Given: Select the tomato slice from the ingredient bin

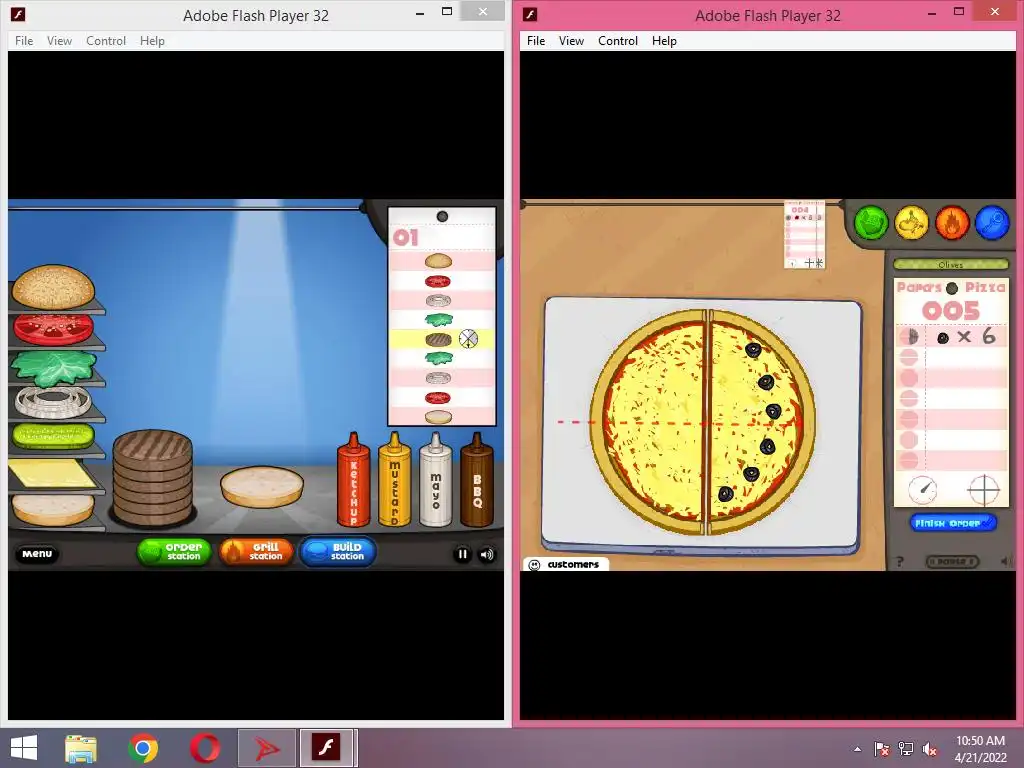Looking at the screenshot, I should [x=53, y=328].
